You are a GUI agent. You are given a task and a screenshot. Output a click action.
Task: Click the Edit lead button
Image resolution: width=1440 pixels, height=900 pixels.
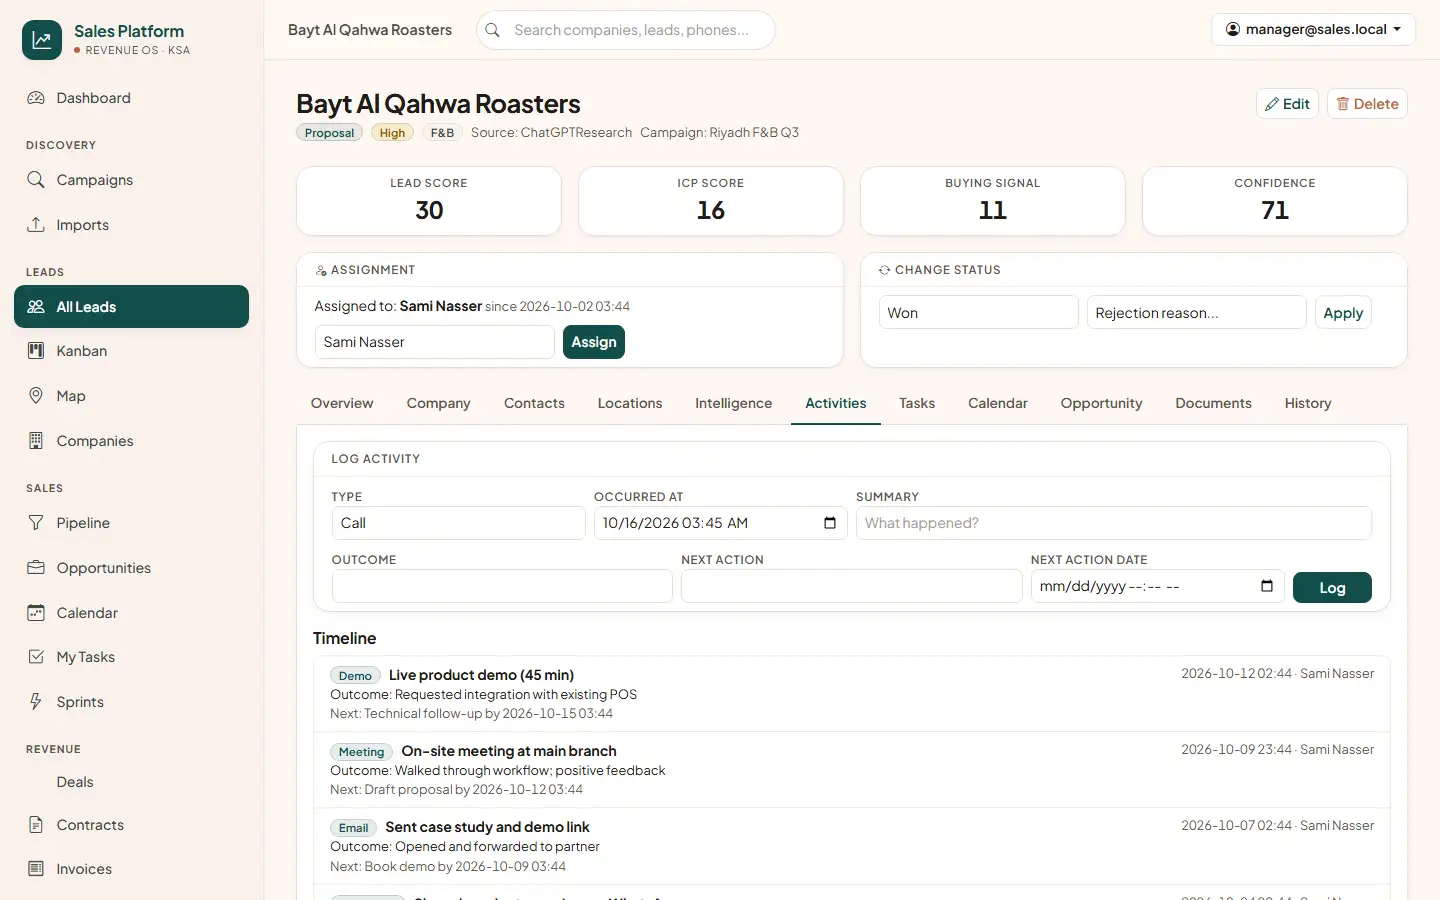click(1288, 104)
